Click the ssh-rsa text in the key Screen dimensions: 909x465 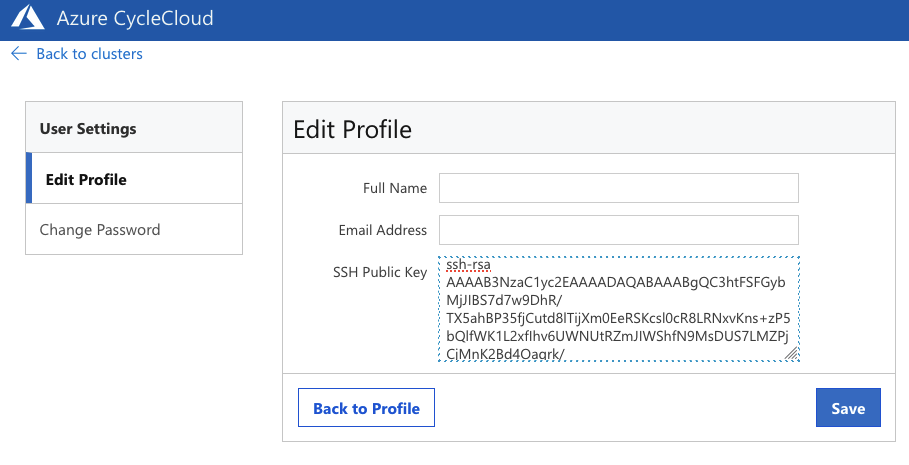click(468, 264)
